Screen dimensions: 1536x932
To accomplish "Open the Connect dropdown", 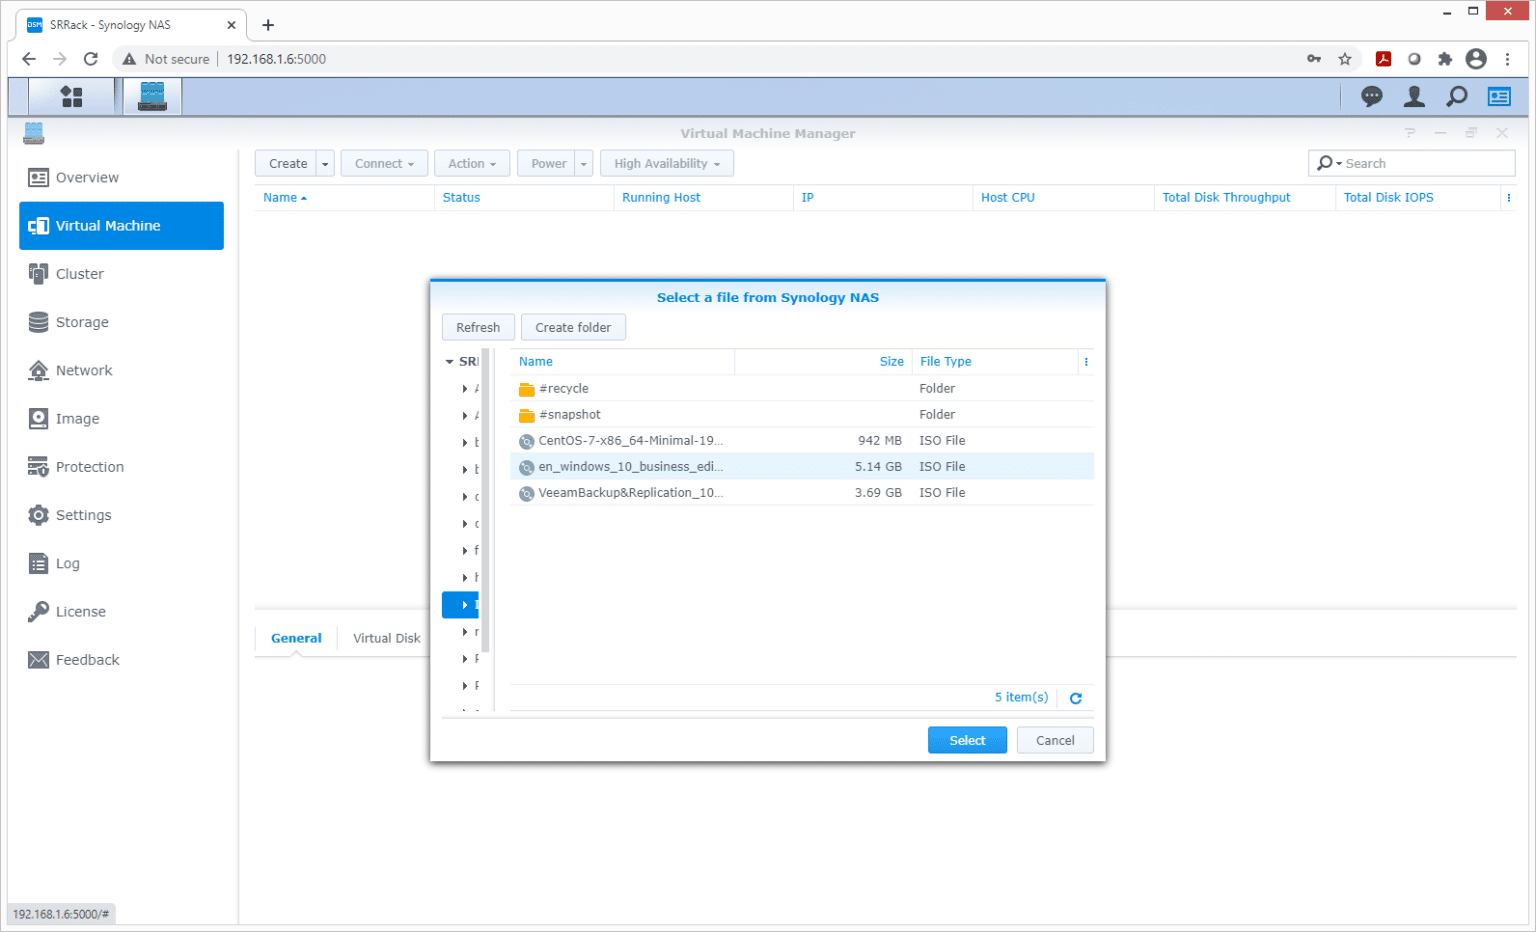I will point(384,164).
